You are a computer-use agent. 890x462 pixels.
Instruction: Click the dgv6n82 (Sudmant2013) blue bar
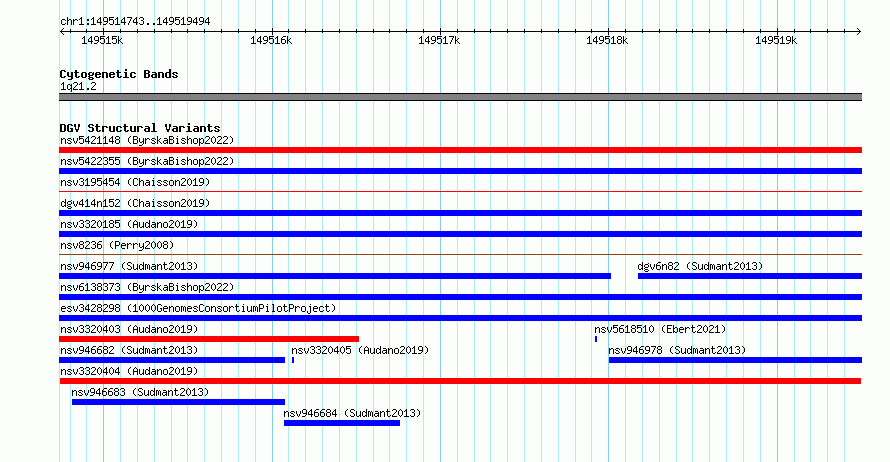point(750,276)
